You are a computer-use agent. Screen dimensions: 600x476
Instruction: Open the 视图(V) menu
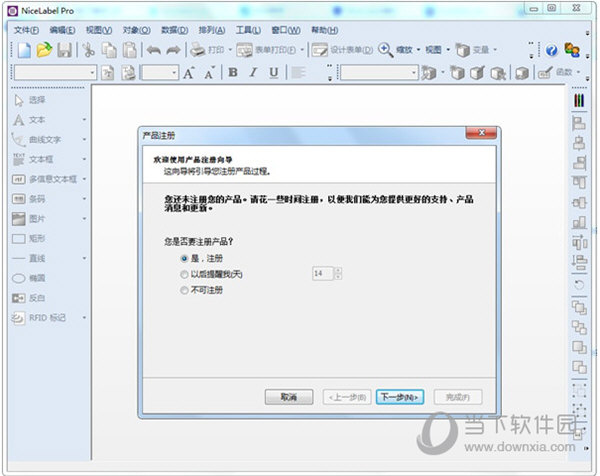(x=99, y=30)
